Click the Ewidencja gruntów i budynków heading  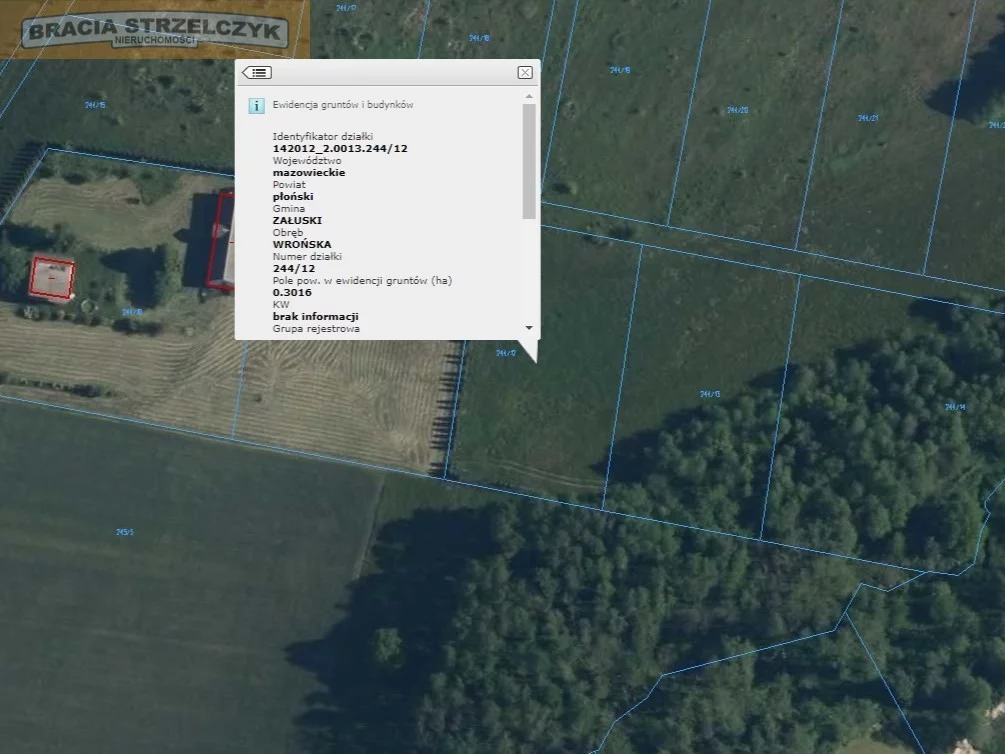click(343, 105)
